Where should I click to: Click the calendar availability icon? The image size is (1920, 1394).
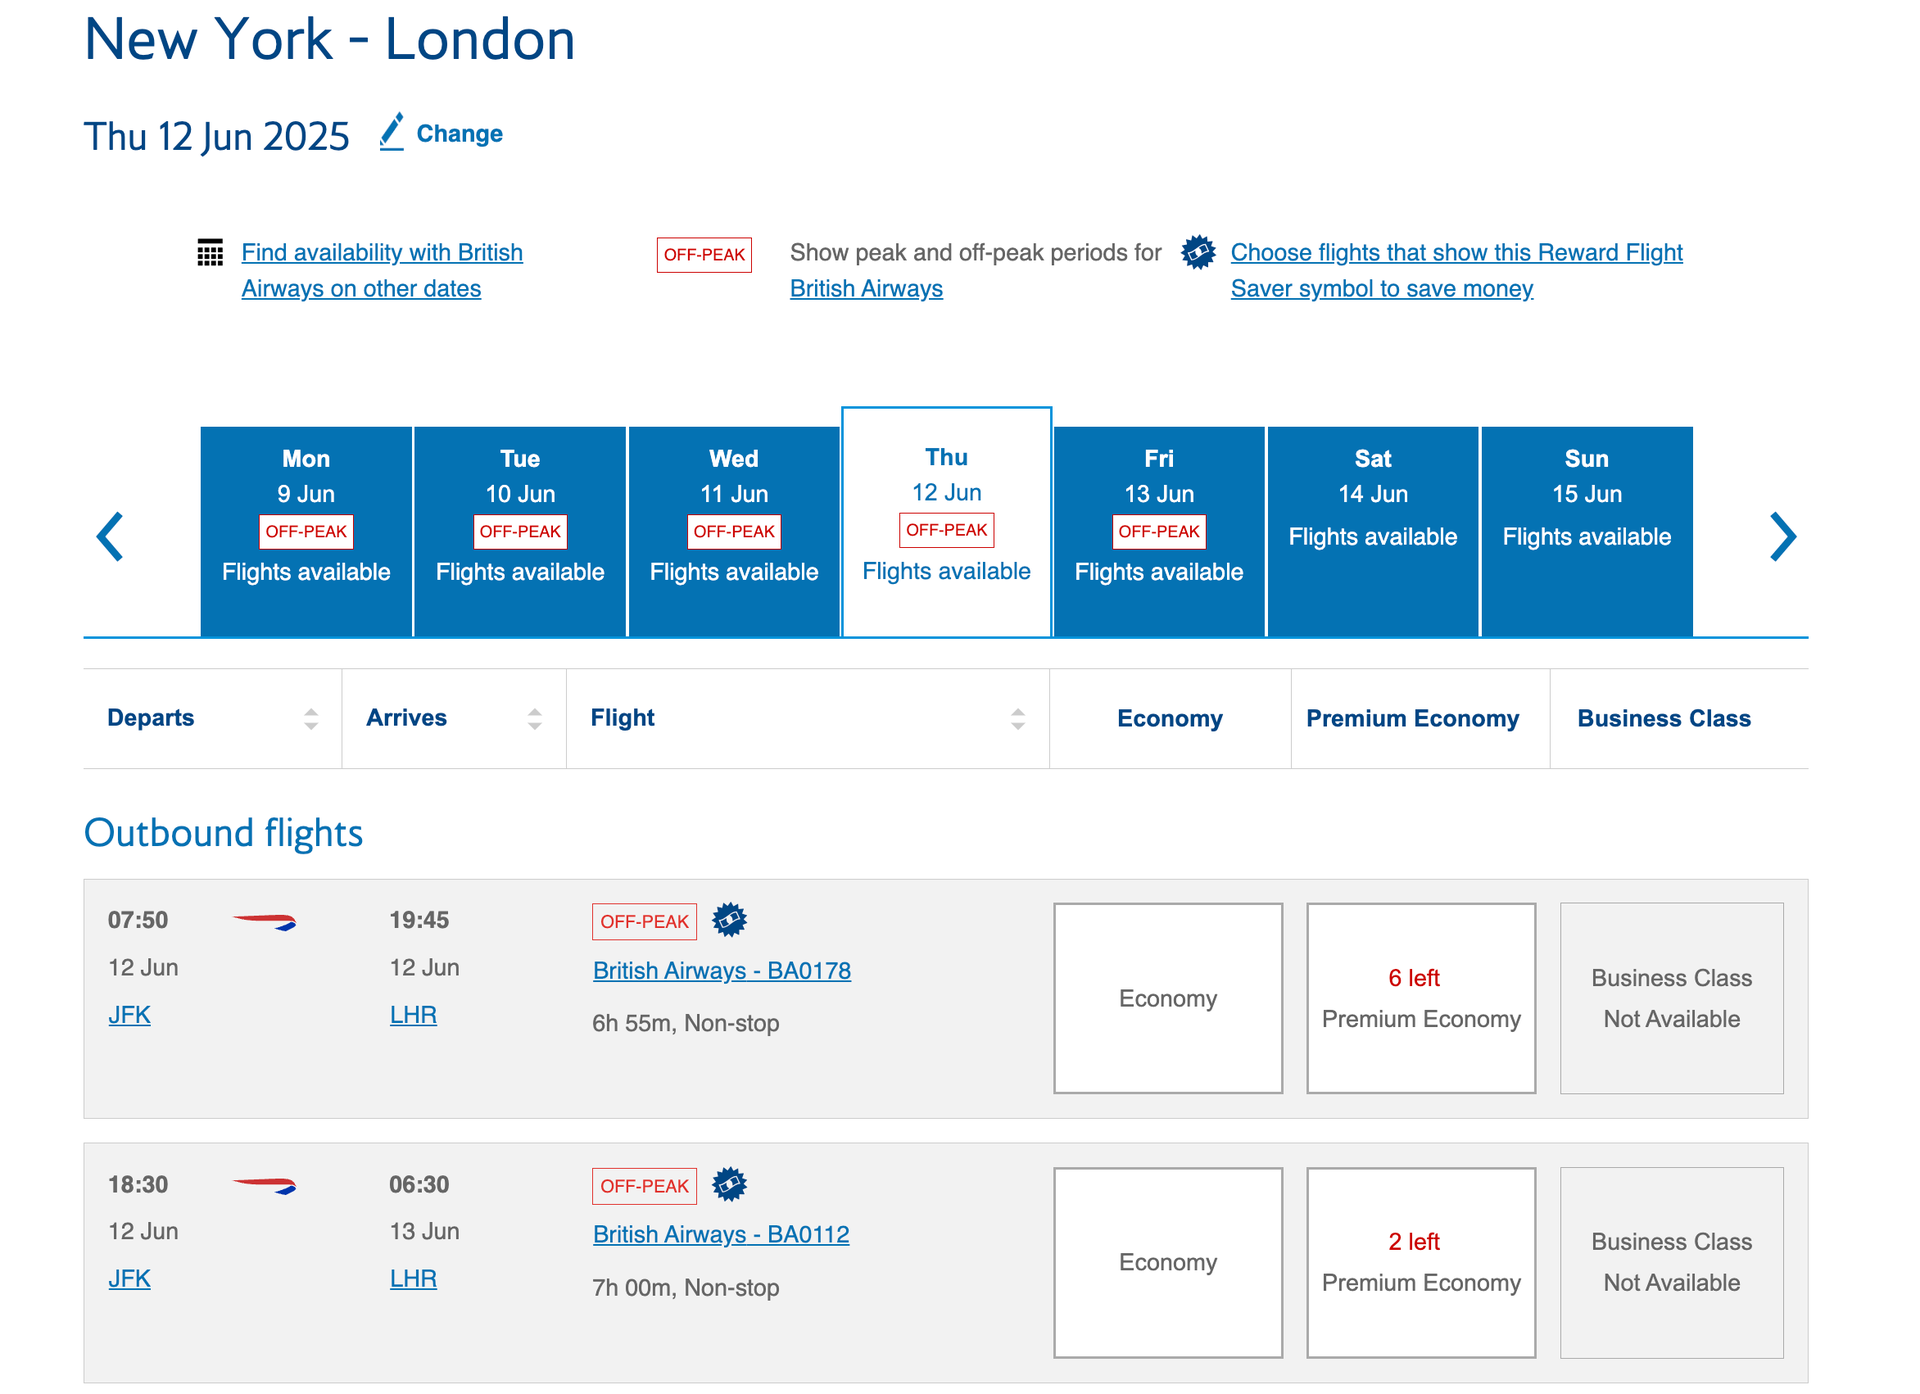(x=210, y=254)
